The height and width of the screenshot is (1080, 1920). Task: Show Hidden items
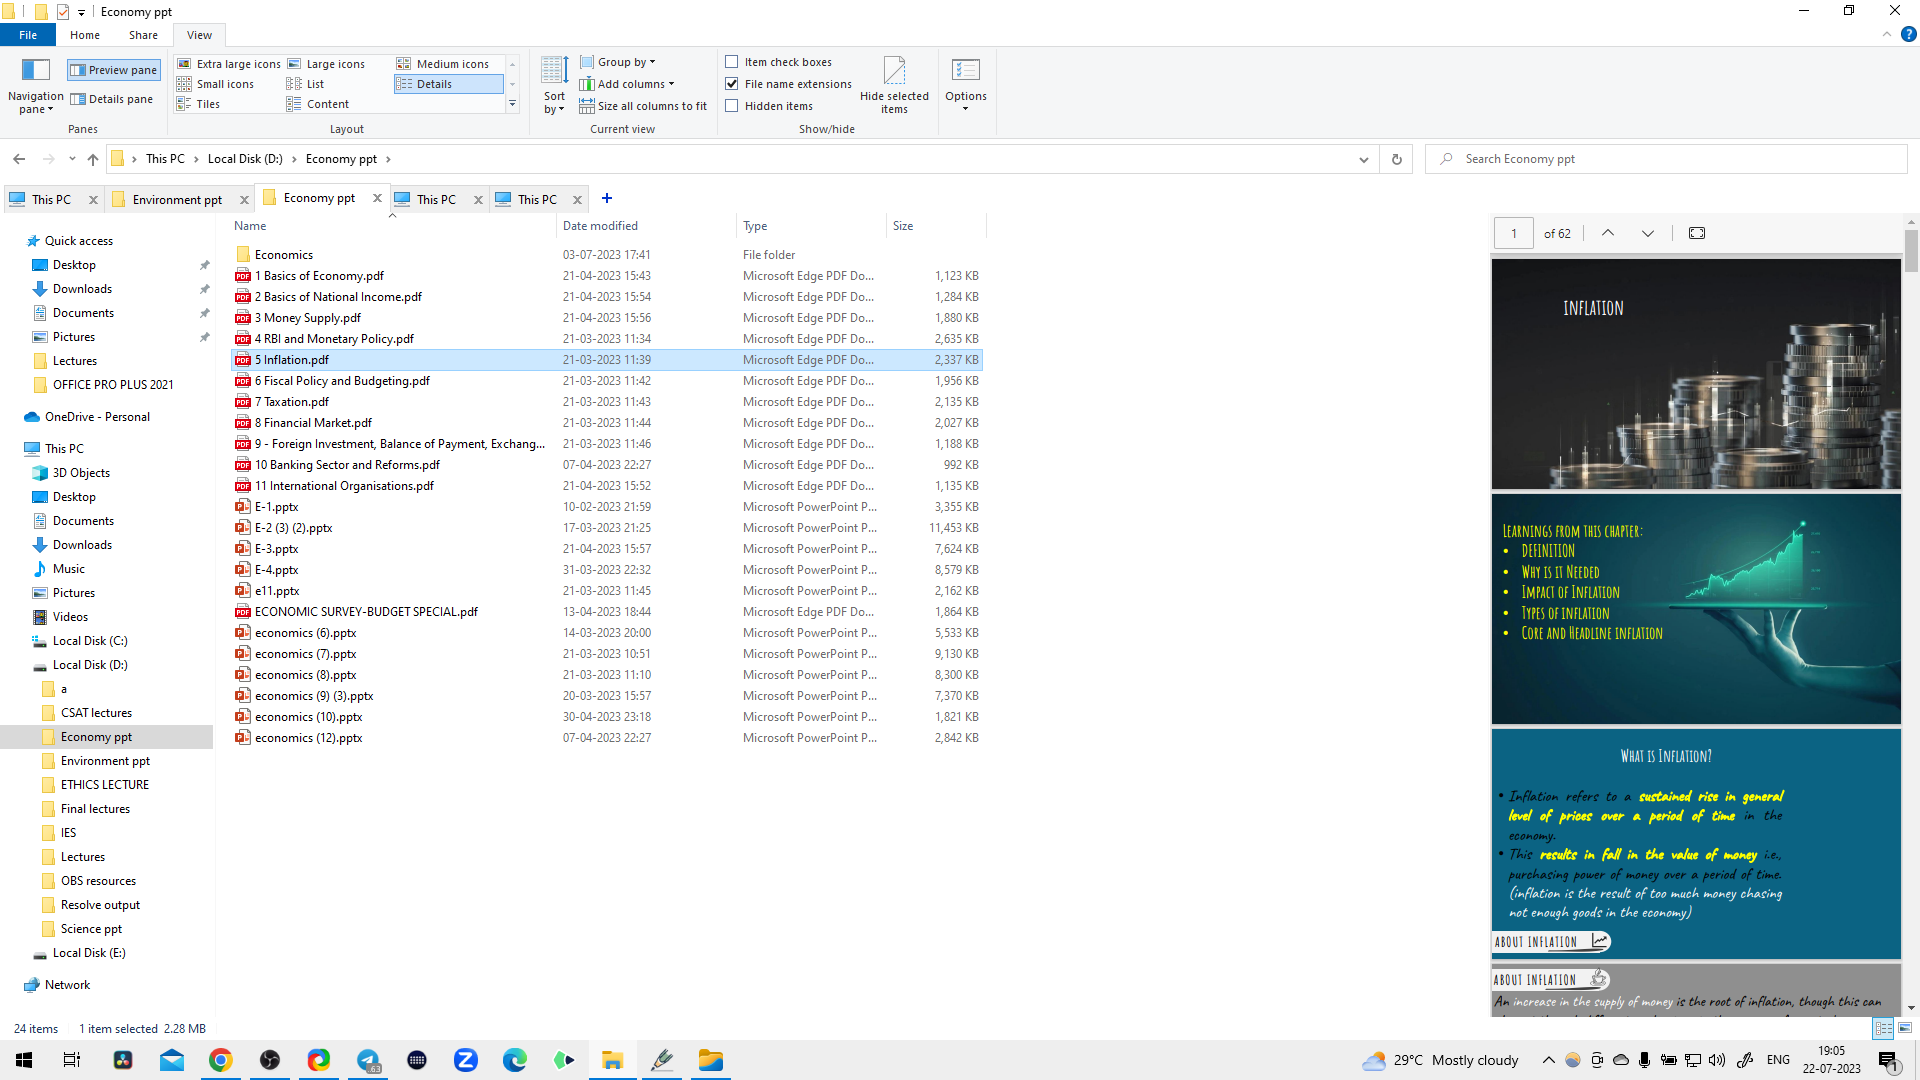tap(733, 105)
